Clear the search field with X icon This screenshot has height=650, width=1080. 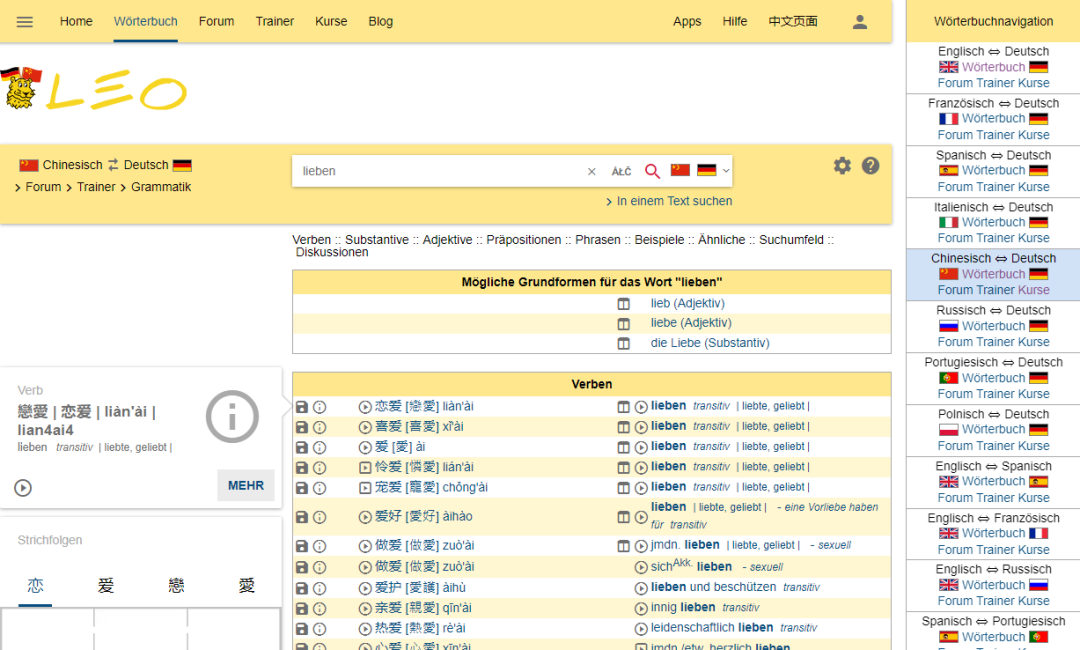tap(592, 171)
